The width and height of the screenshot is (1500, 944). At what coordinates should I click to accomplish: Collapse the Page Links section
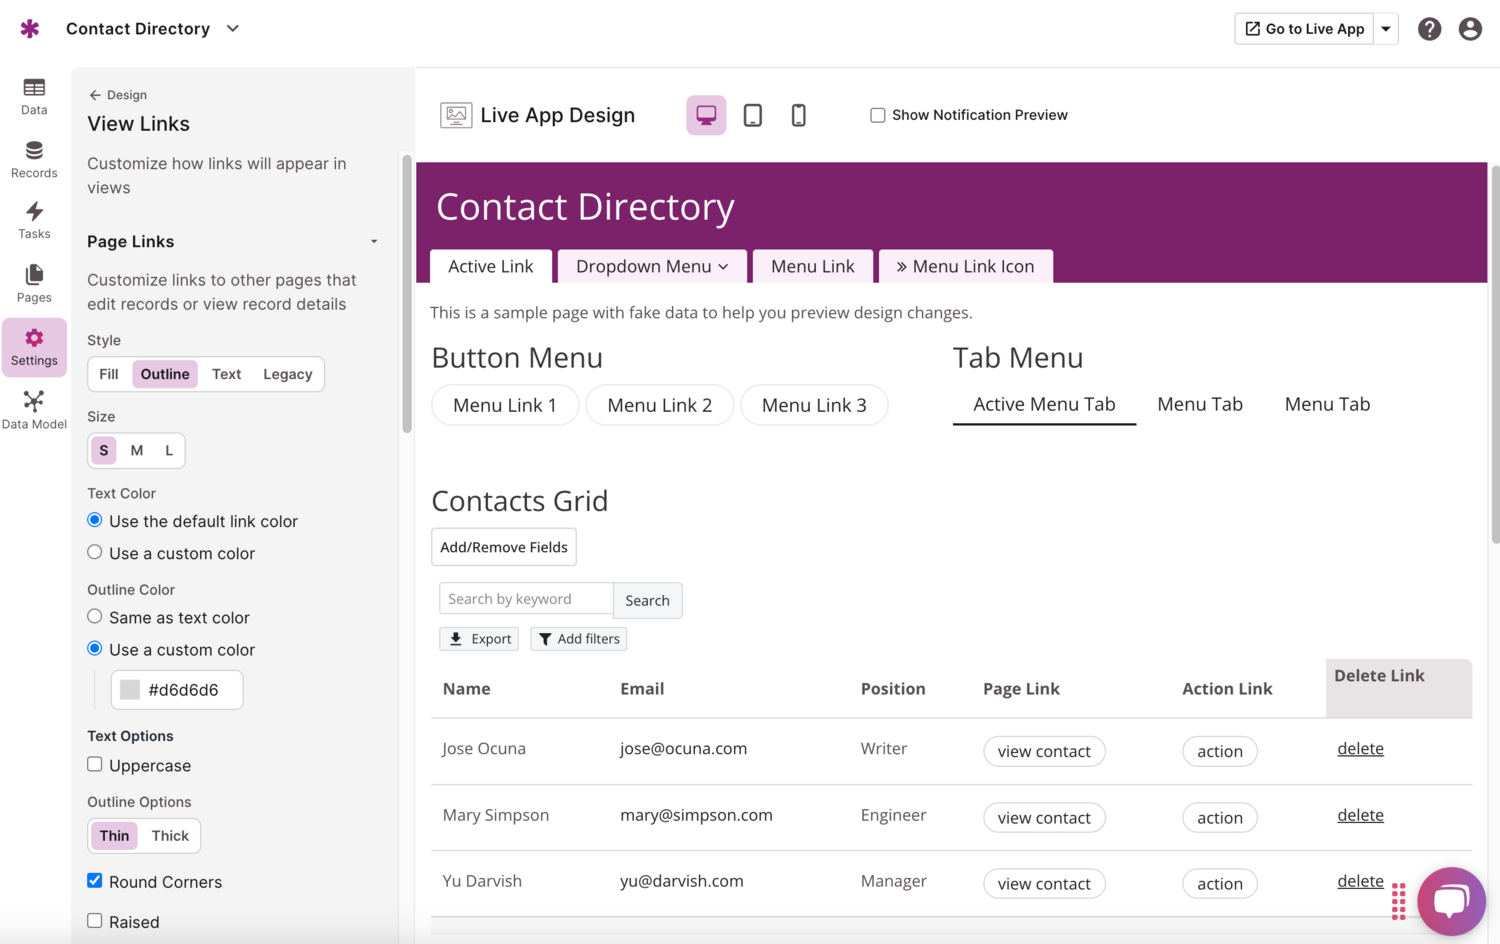pyautogui.click(x=374, y=242)
